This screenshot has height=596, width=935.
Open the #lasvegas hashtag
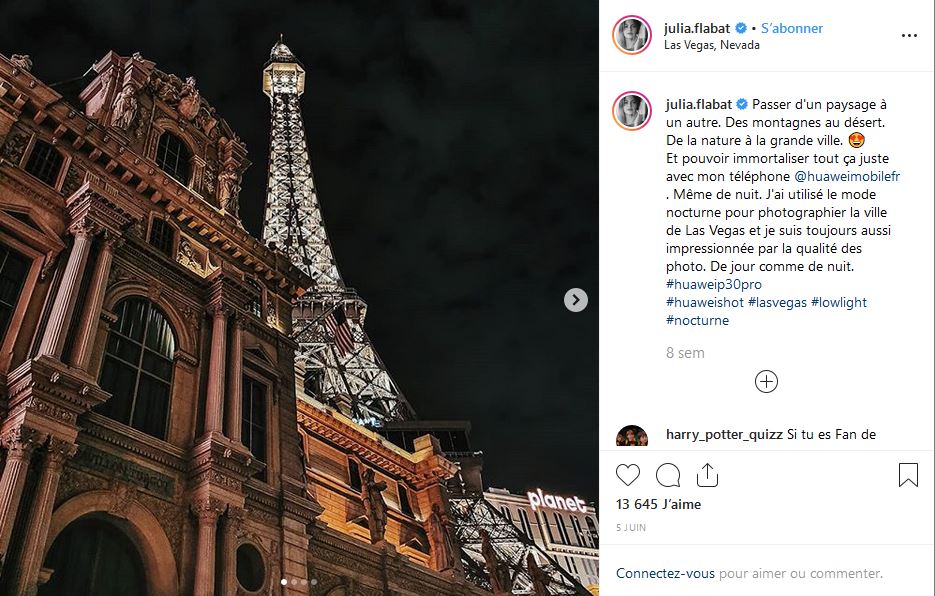tap(777, 302)
